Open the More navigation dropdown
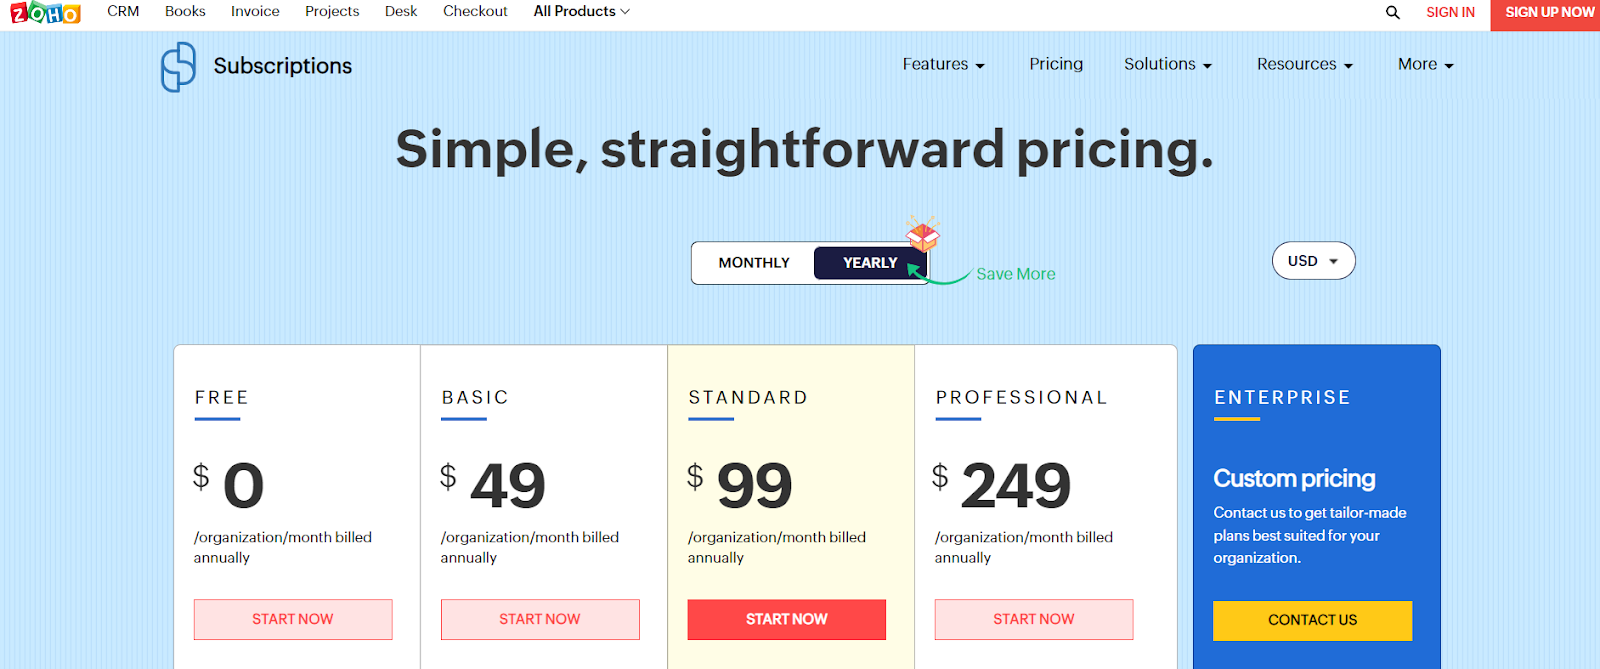Viewport: 1600px width, 669px height. point(1425,64)
